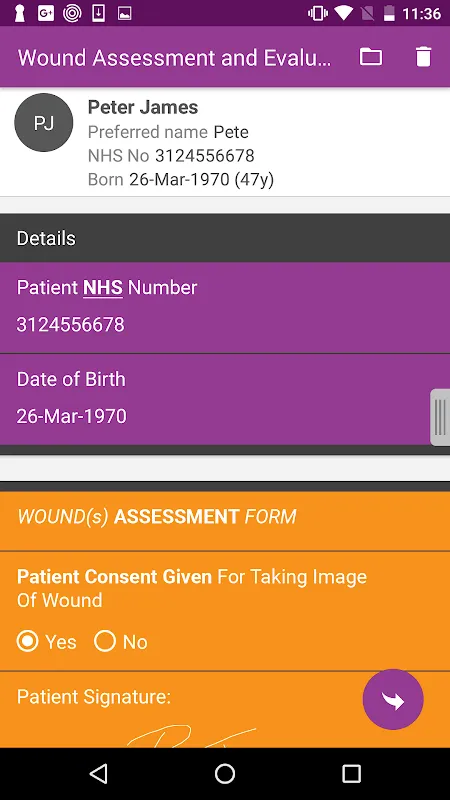The image size is (450, 800).
Task: Tap the vibrate mode status icon
Action: pyautogui.click(x=318, y=13)
